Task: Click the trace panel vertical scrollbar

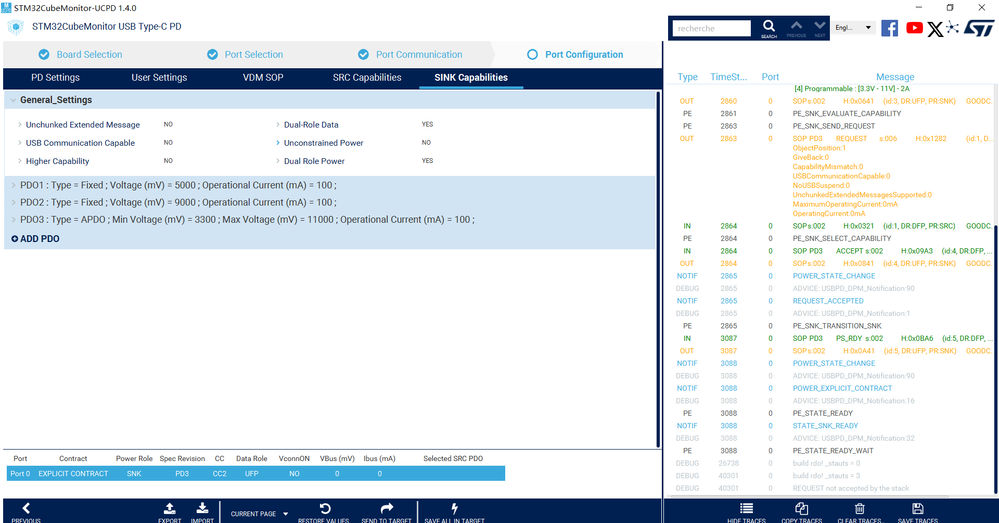Action: 995,357
